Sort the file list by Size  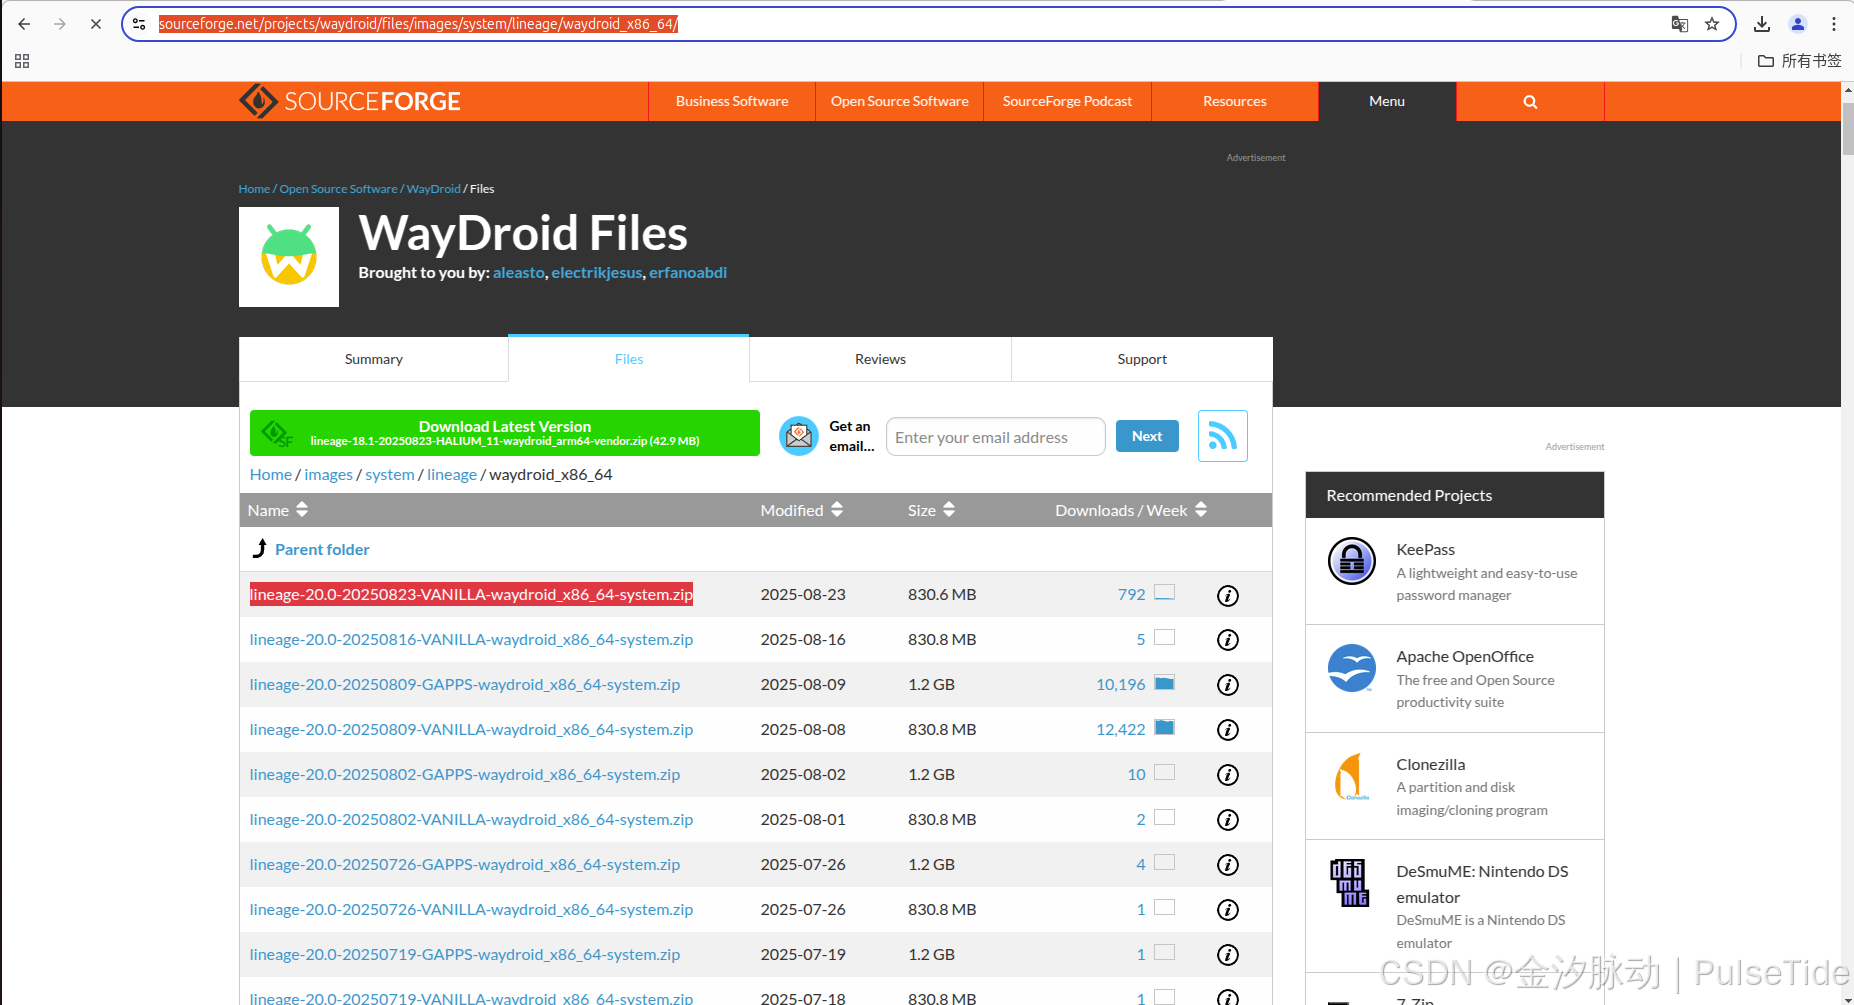click(931, 510)
